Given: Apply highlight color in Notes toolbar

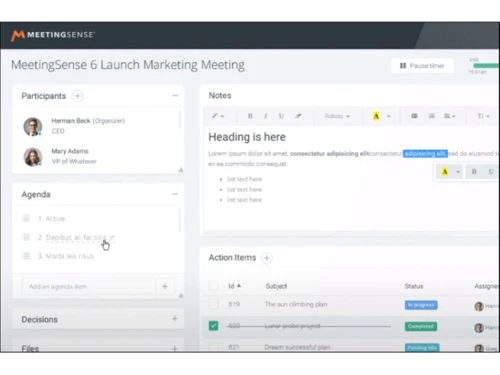Looking at the screenshot, I should (376, 116).
